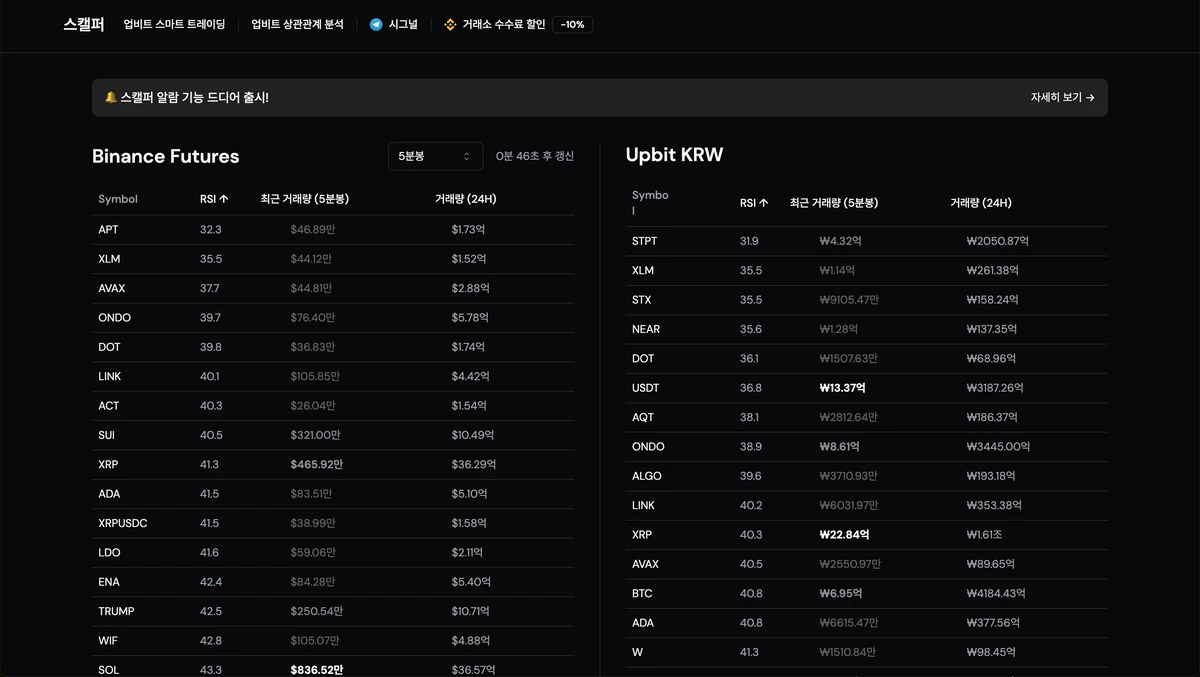Select LINK row in Binance Futures
The width and height of the screenshot is (1200, 677).
pyautogui.click(x=333, y=376)
